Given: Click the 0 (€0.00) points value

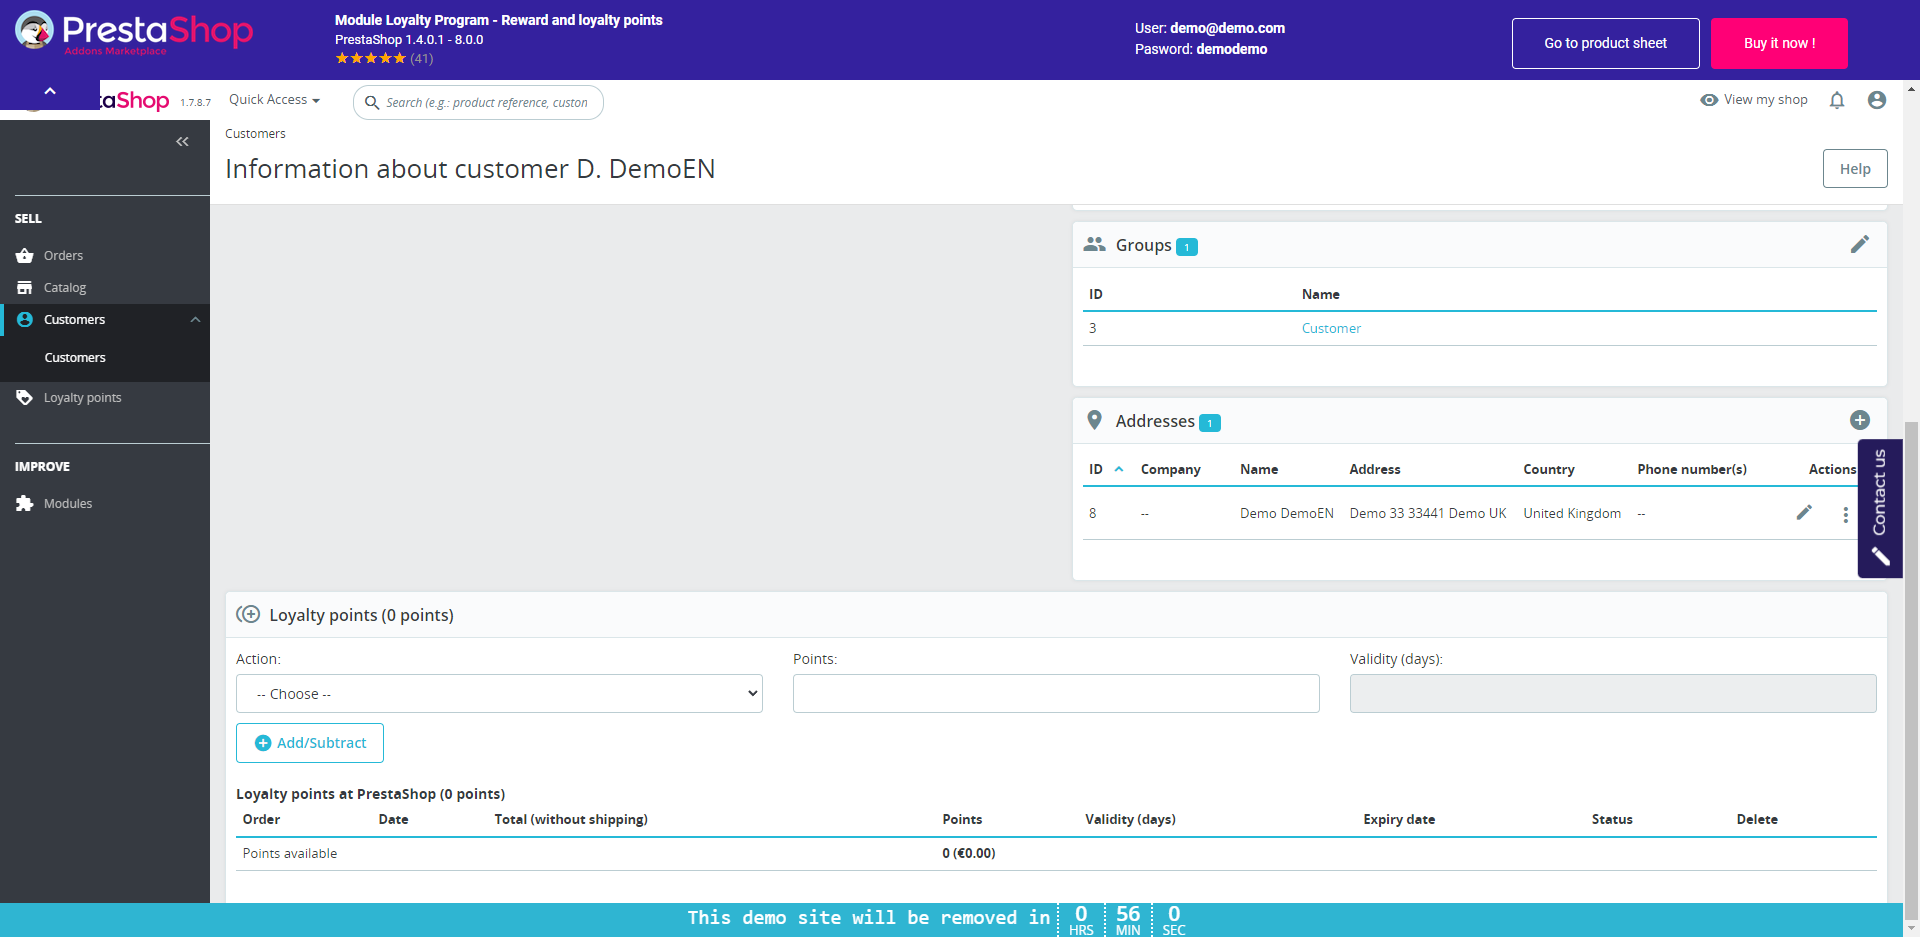Looking at the screenshot, I should pos(969,853).
